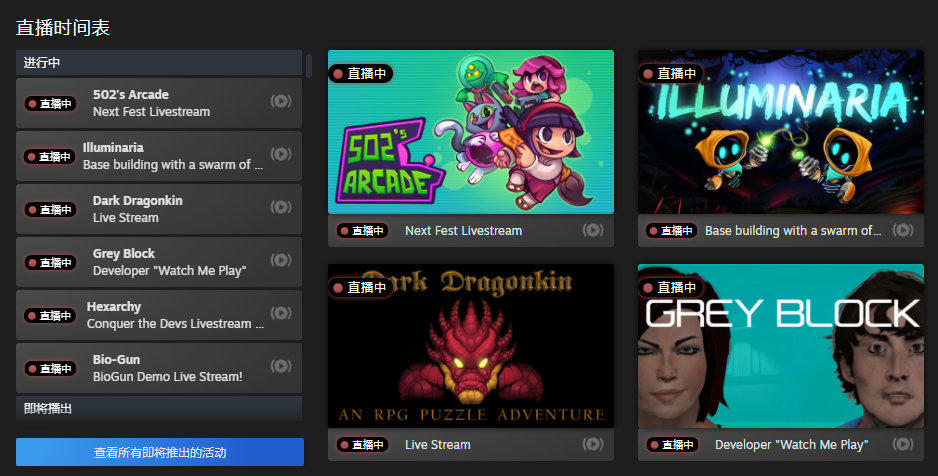Click live badge overlay on Grey Block thumbnail

pos(671,288)
